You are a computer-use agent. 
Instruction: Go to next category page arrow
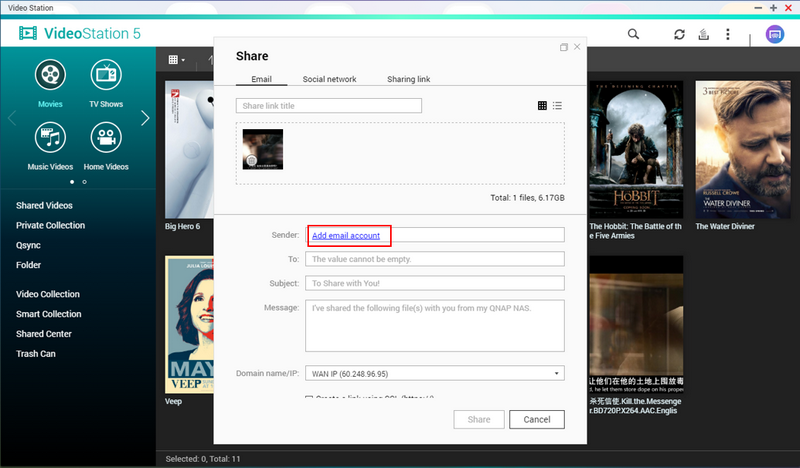[145, 118]
